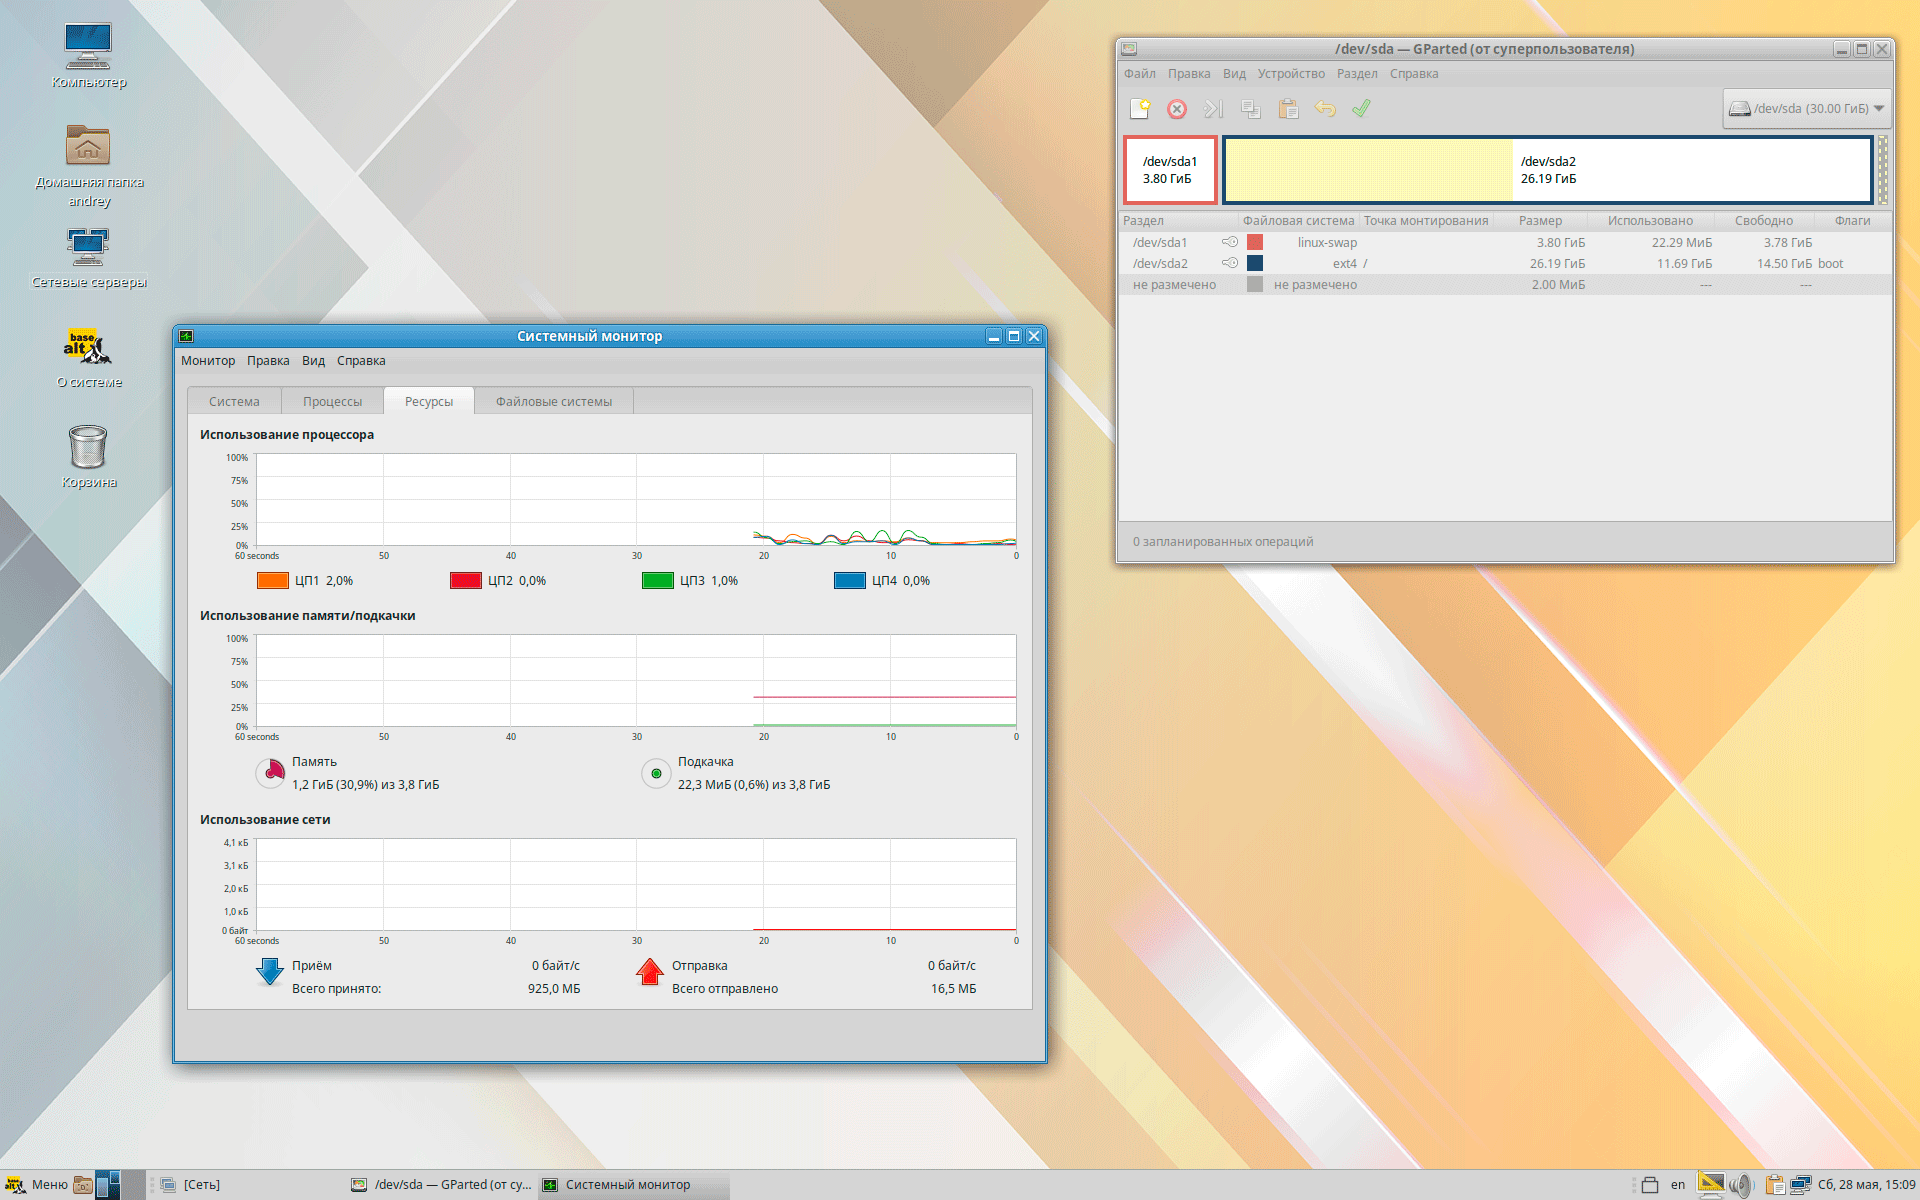Screen dimensions: 1920x1200
Task: Click the undo last operation icon
Action: pyautogui.click(x=1325, y=109)
